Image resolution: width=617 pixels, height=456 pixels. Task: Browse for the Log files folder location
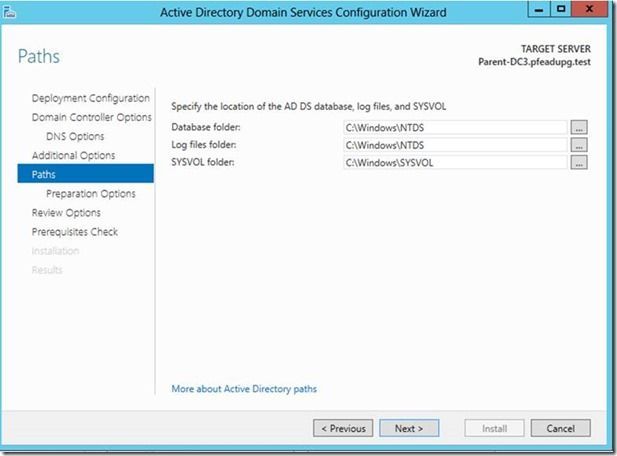pos(579,145)
